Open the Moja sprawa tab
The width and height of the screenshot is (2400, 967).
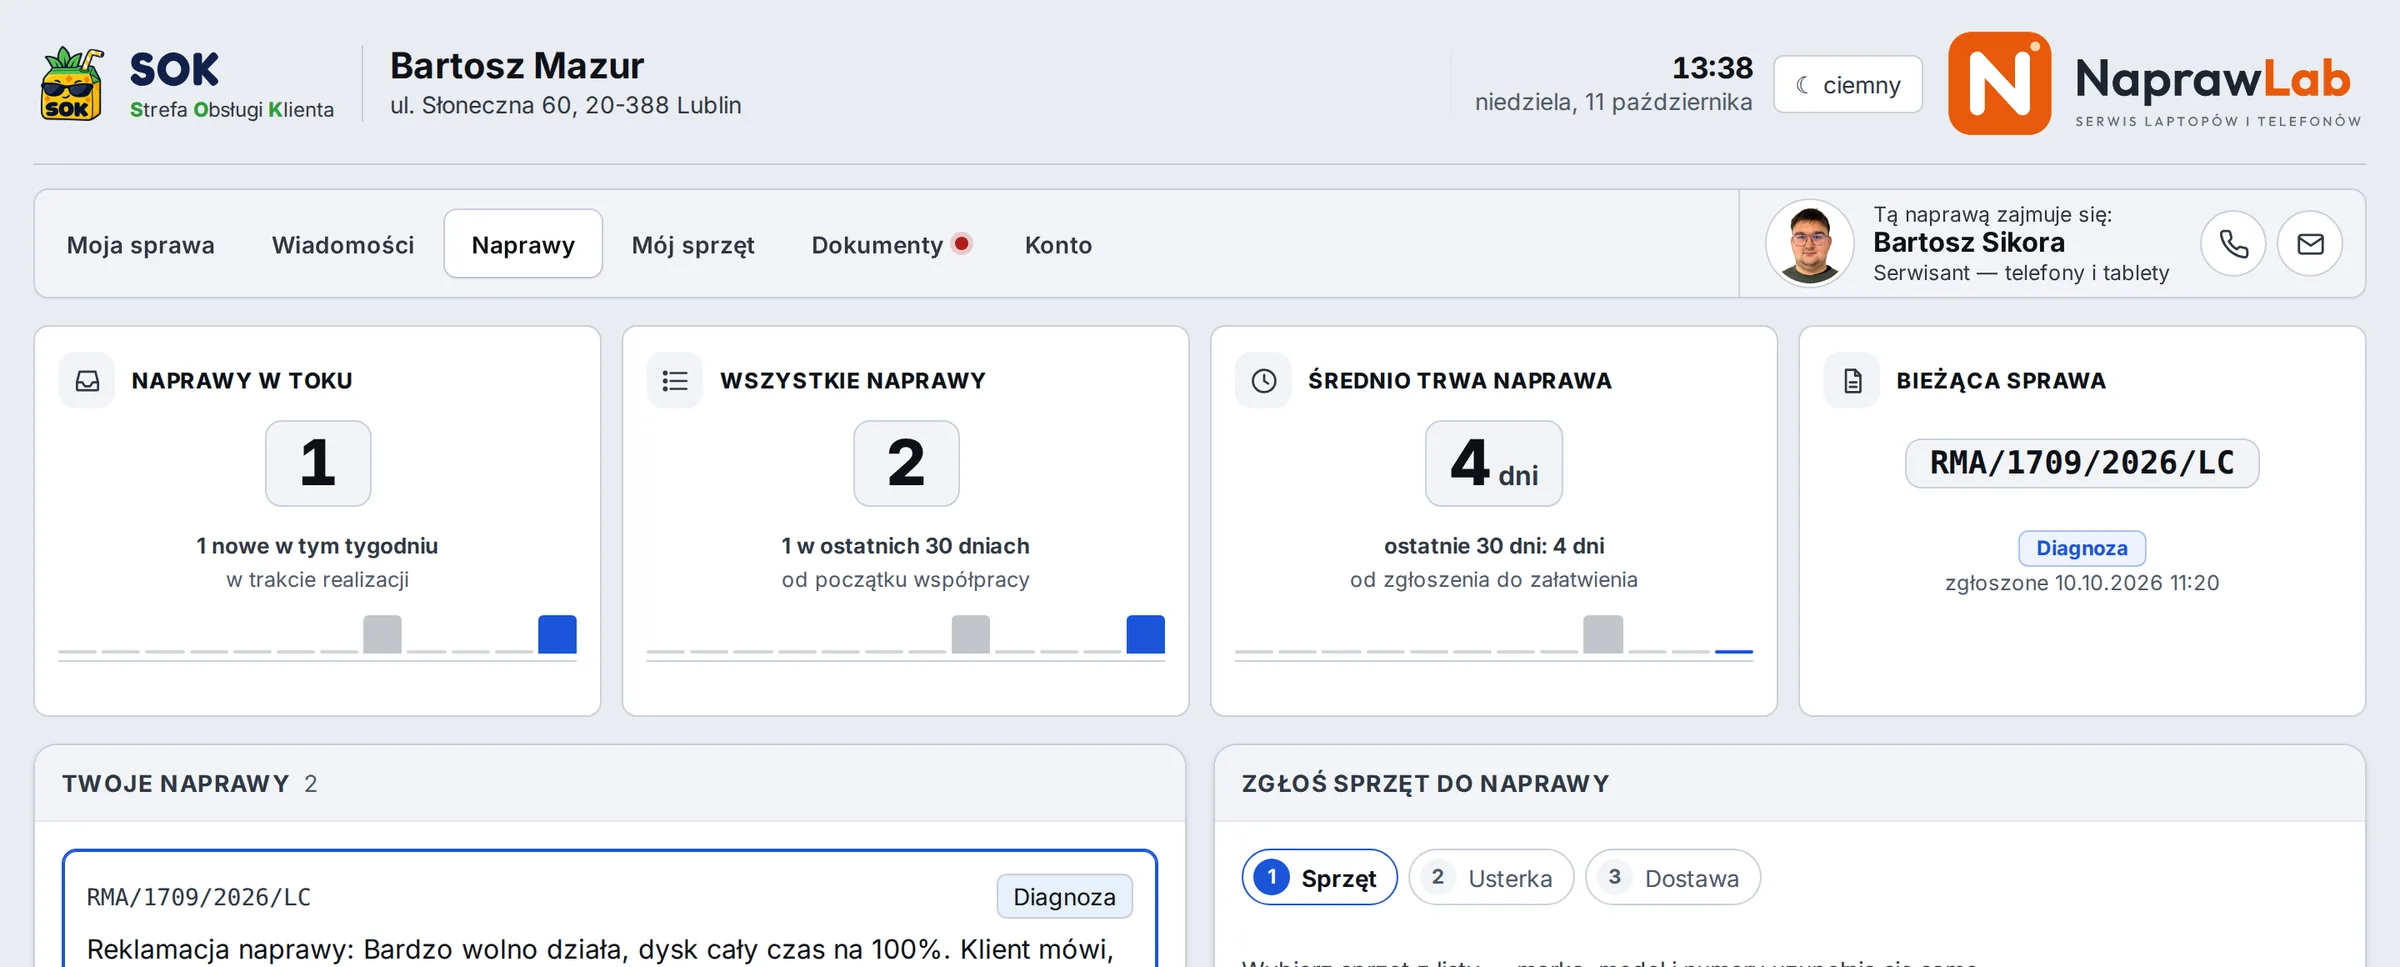141,245
